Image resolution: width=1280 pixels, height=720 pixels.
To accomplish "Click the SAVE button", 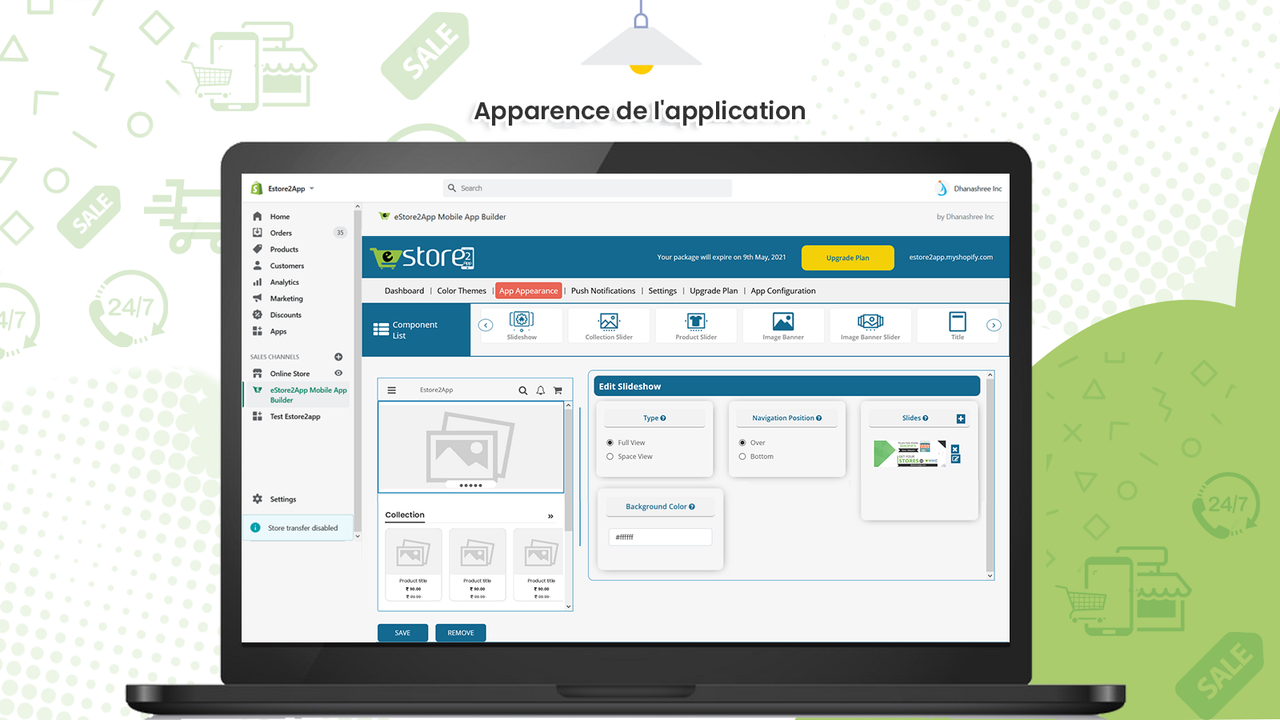I will click(x=402, y=633).
